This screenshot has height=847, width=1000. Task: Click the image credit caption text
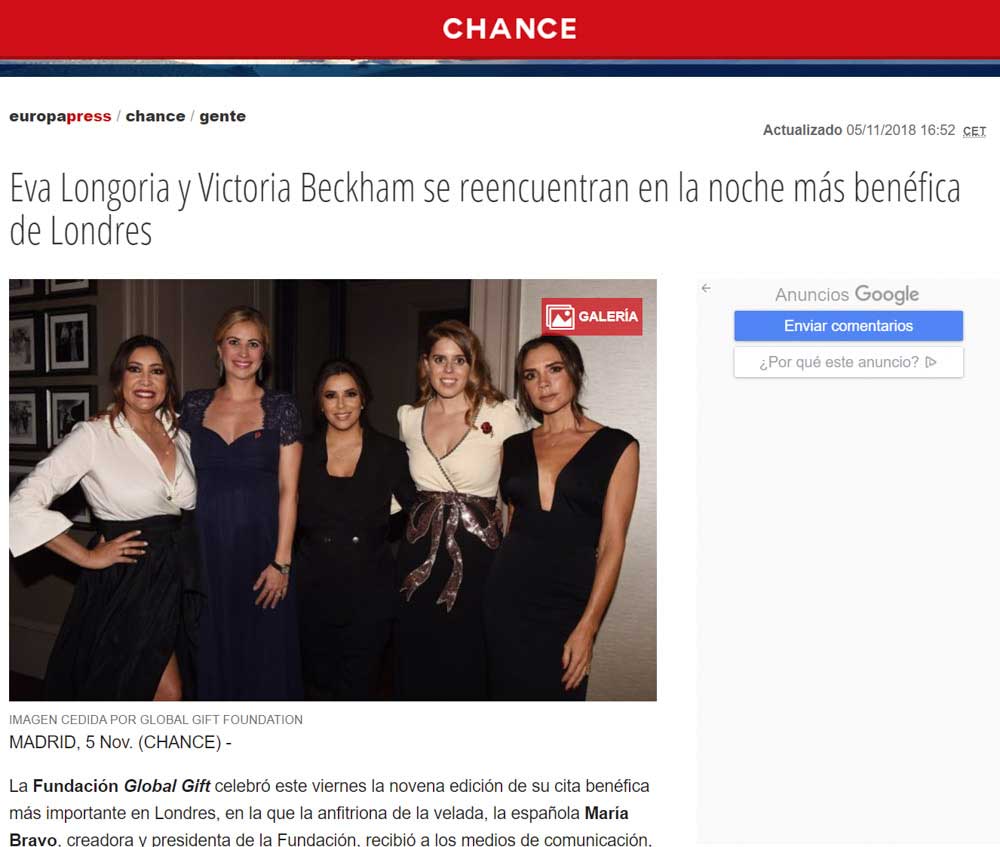point(156,719)
